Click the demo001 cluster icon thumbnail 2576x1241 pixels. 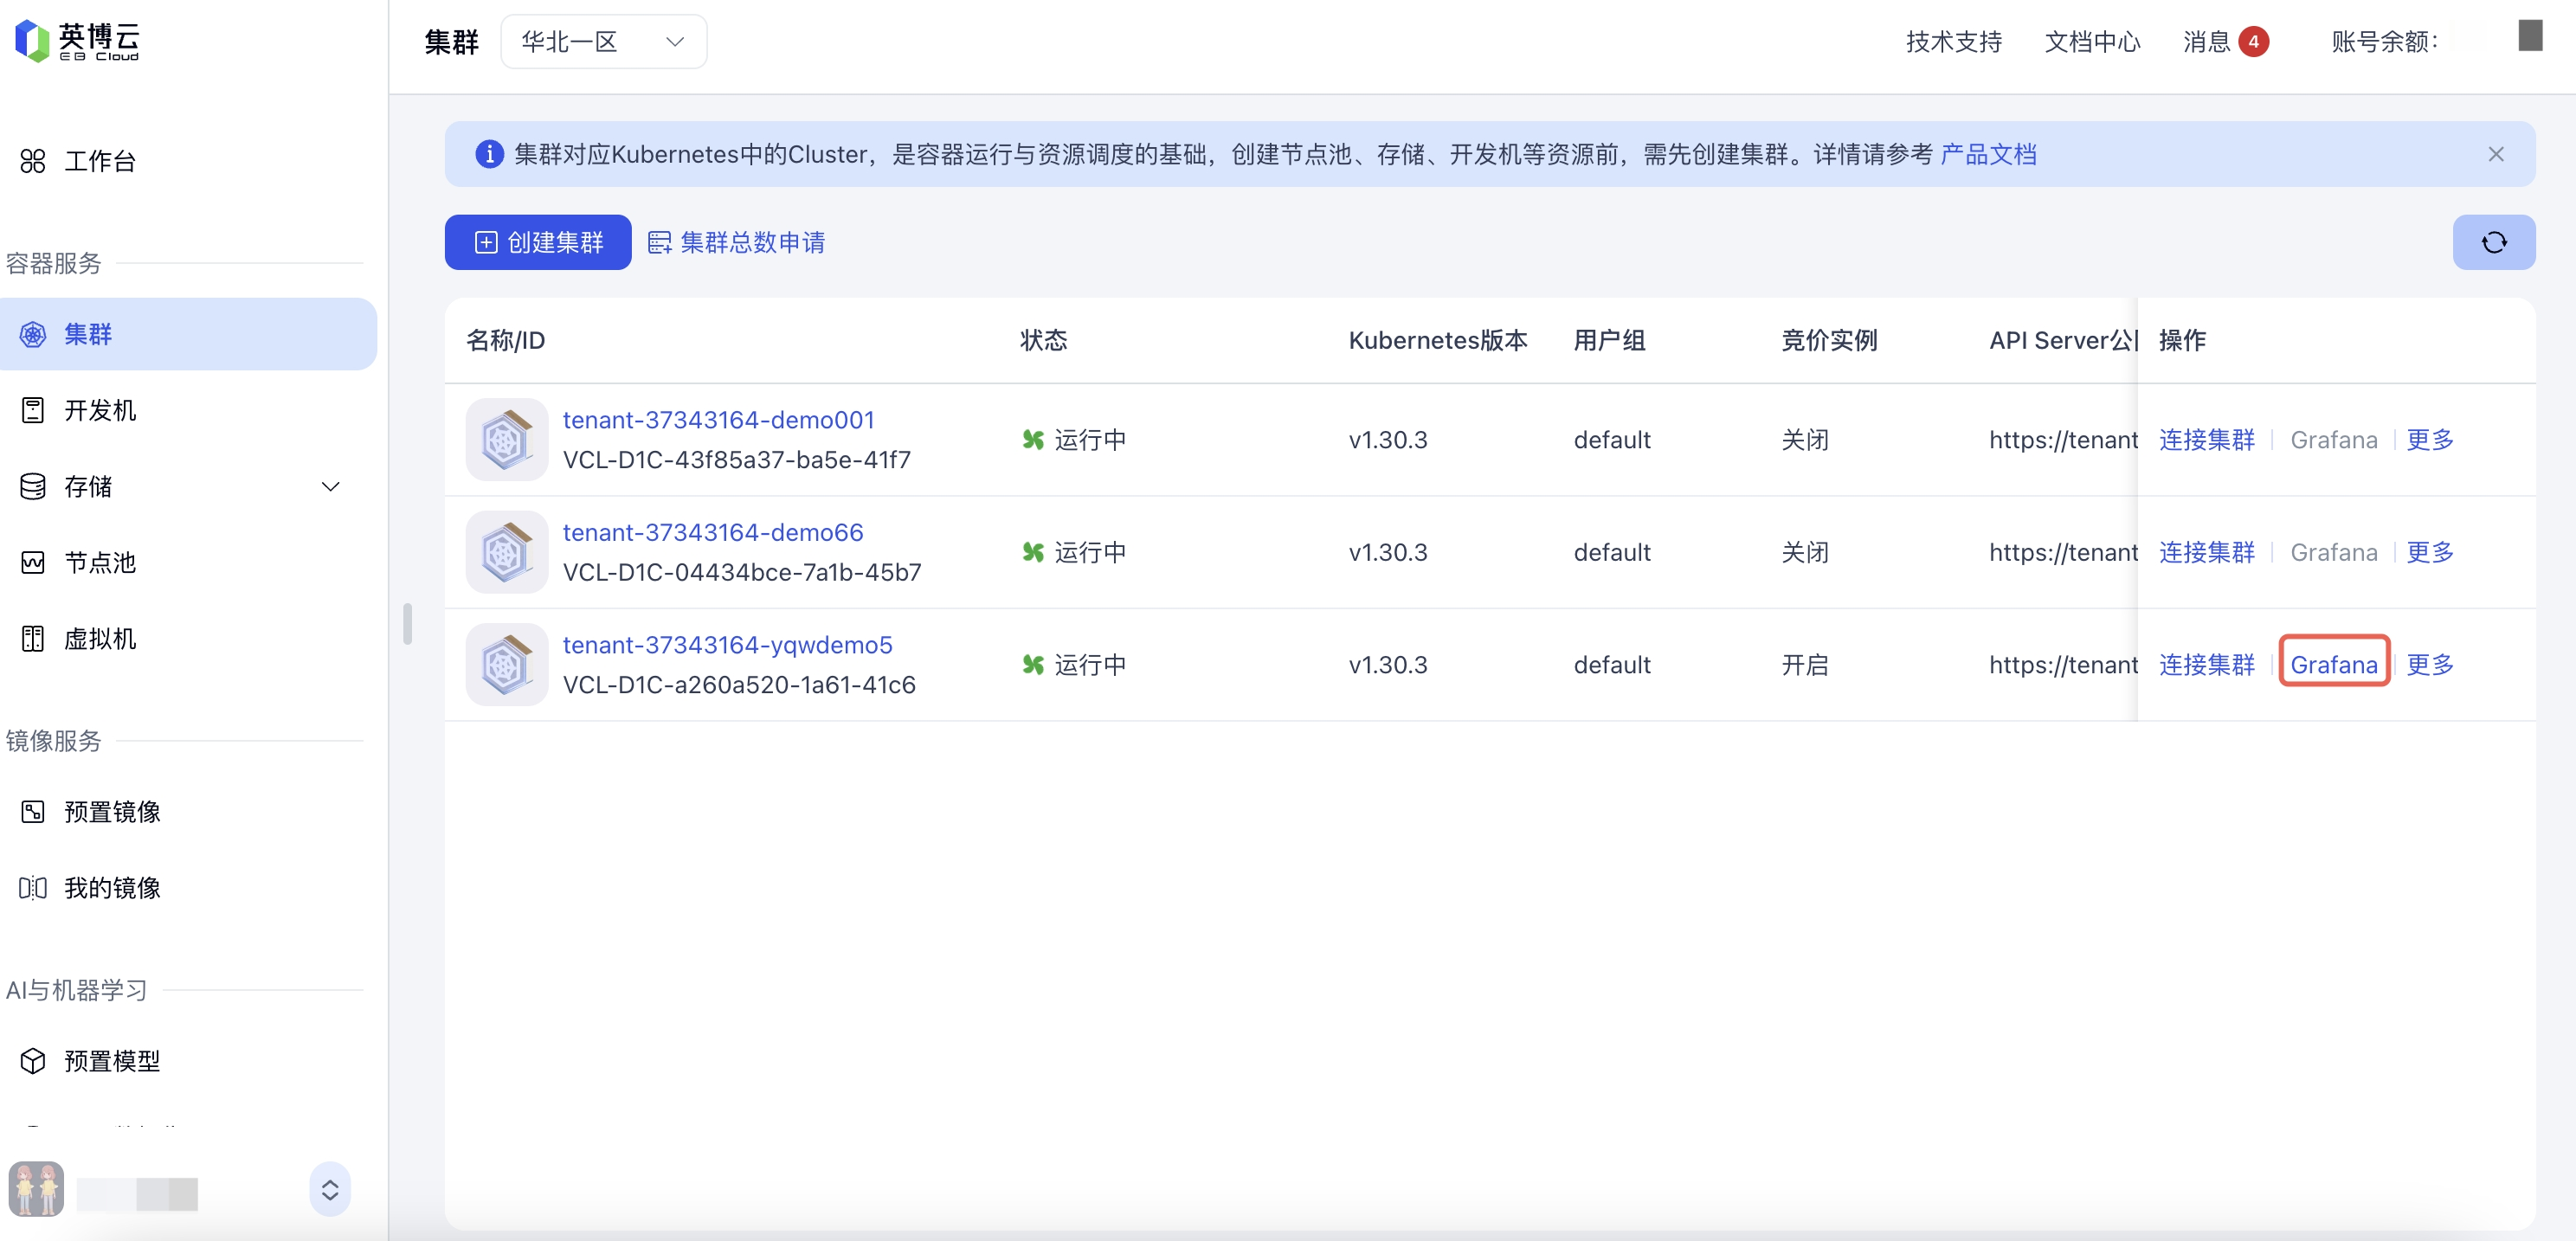(506, 440)
